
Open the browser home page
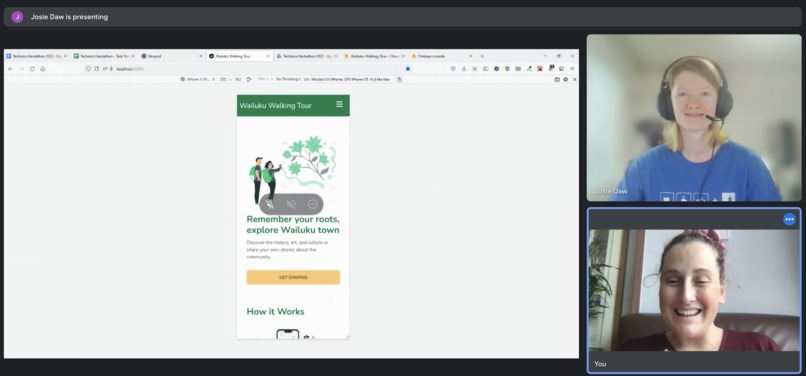pos(43,68)
